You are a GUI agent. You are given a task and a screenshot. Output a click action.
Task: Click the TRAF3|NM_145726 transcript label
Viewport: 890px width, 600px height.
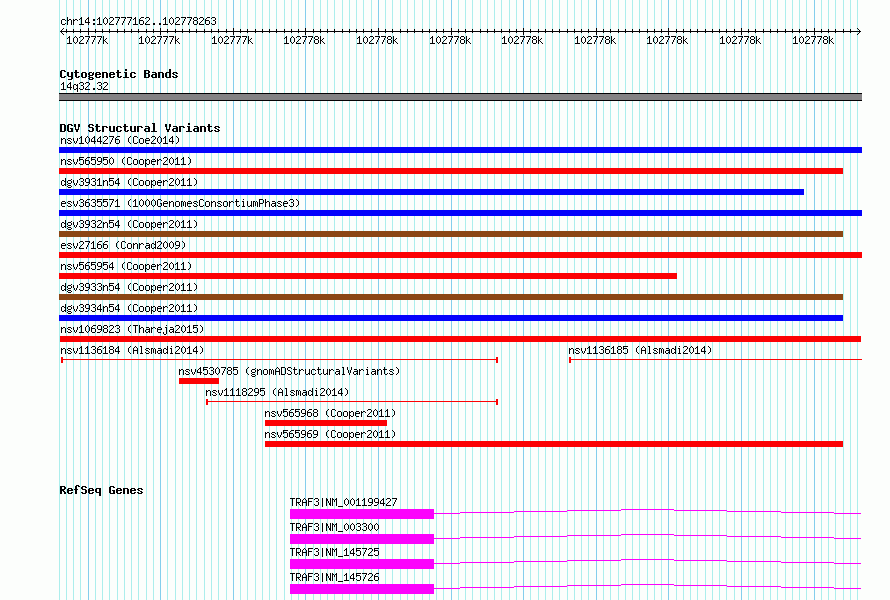pos(334,577)
